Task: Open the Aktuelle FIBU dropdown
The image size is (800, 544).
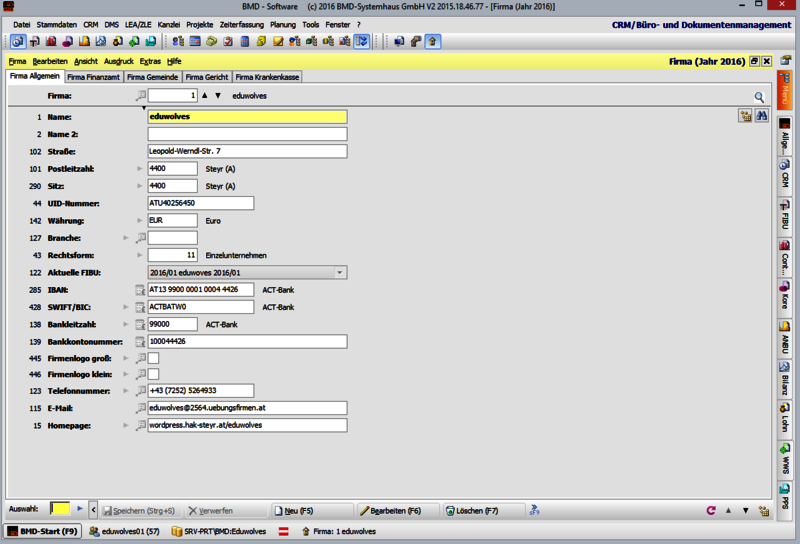Action: pyautogui.click(x=339, y=273)
